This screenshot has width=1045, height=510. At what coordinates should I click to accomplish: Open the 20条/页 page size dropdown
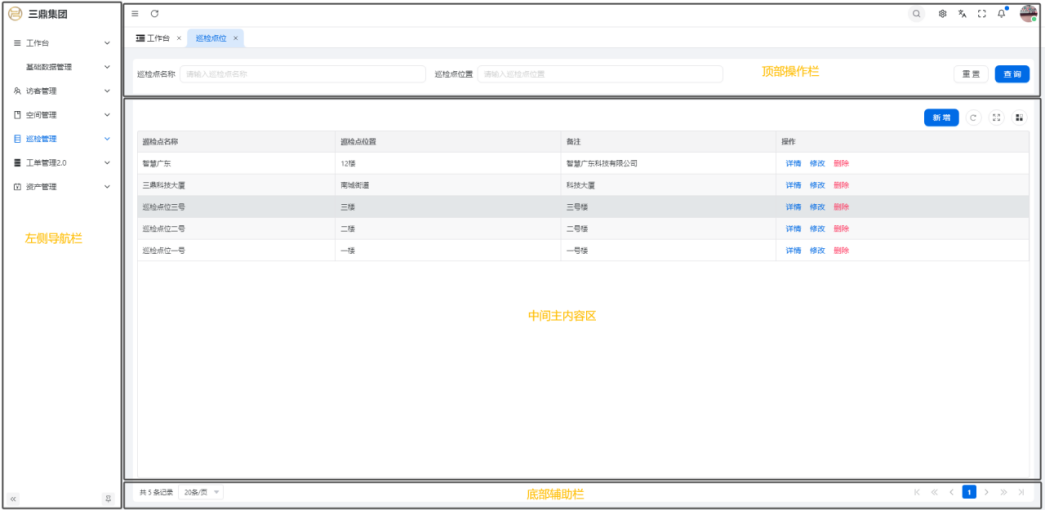click(x=201, y=492)
